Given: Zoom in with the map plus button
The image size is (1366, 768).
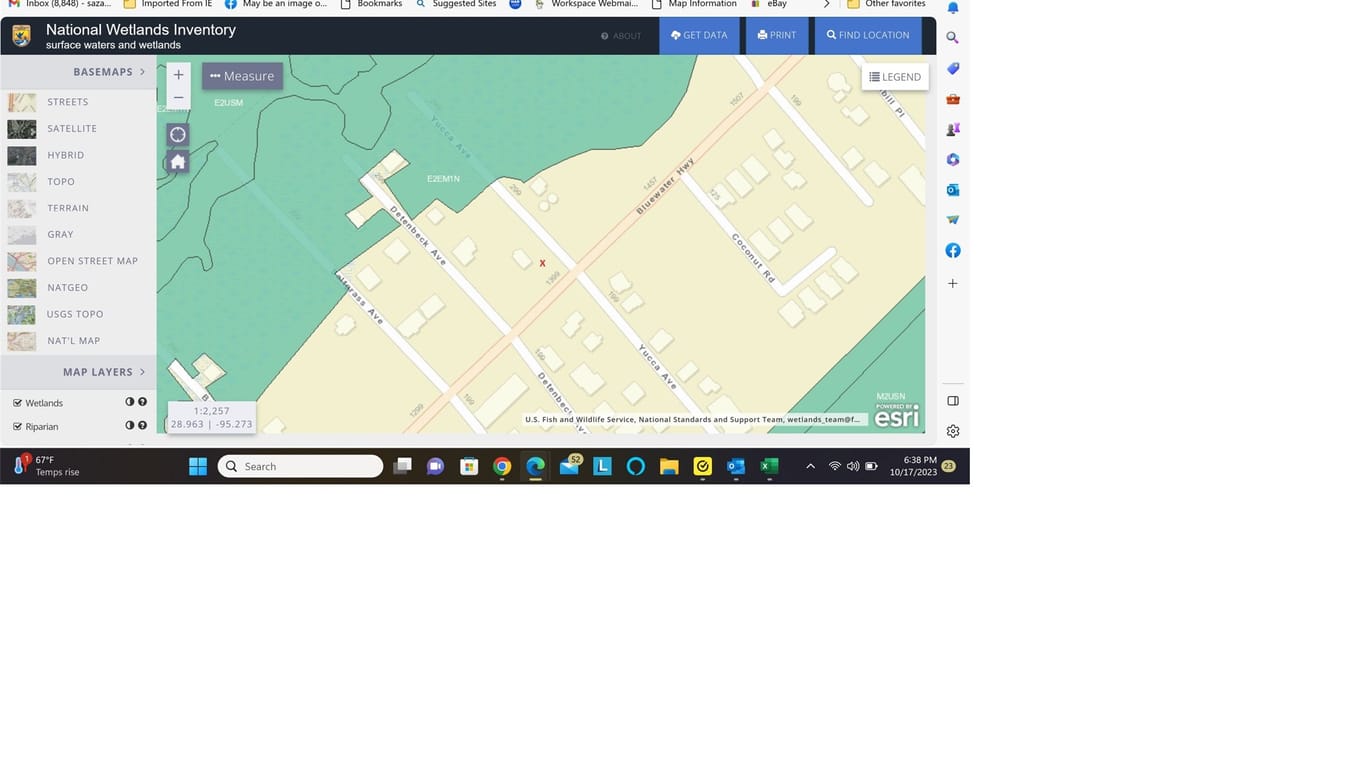Looking at the screenshot, I should click(x=178, y=75).
